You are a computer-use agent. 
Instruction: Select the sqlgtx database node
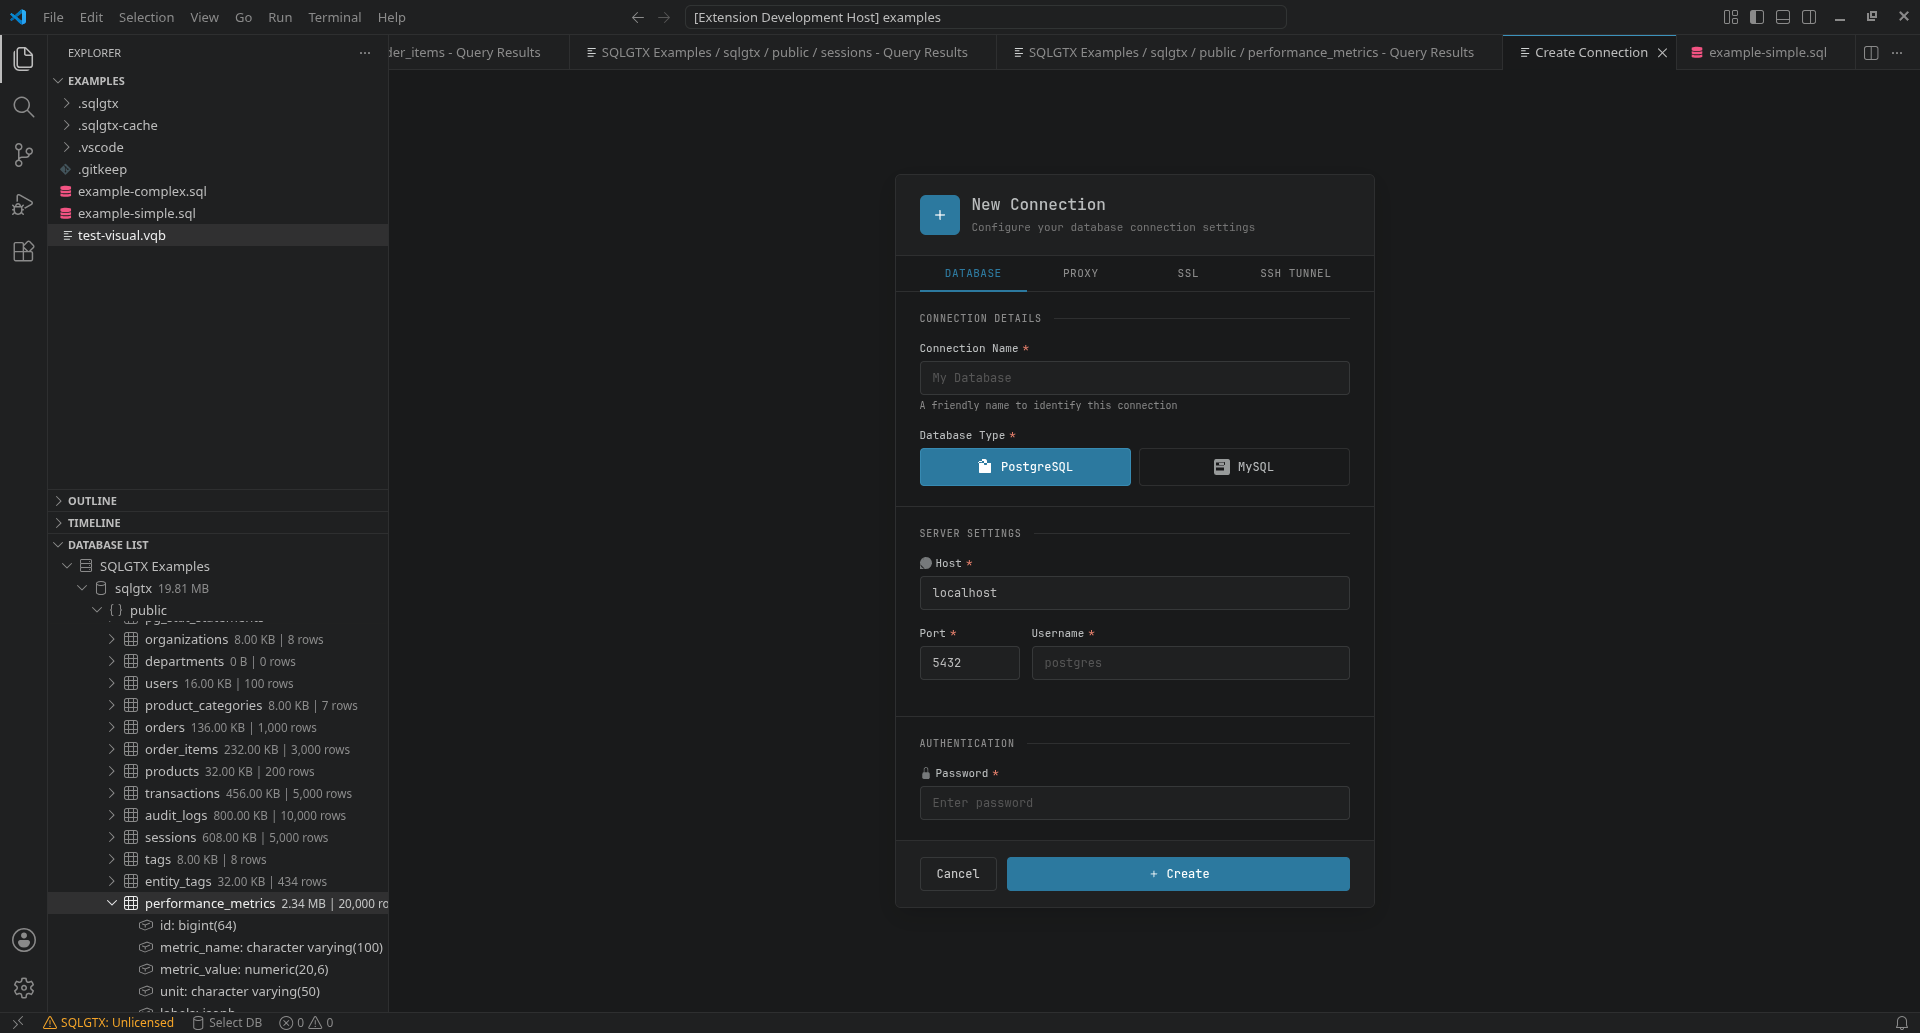tap(218, 588)
